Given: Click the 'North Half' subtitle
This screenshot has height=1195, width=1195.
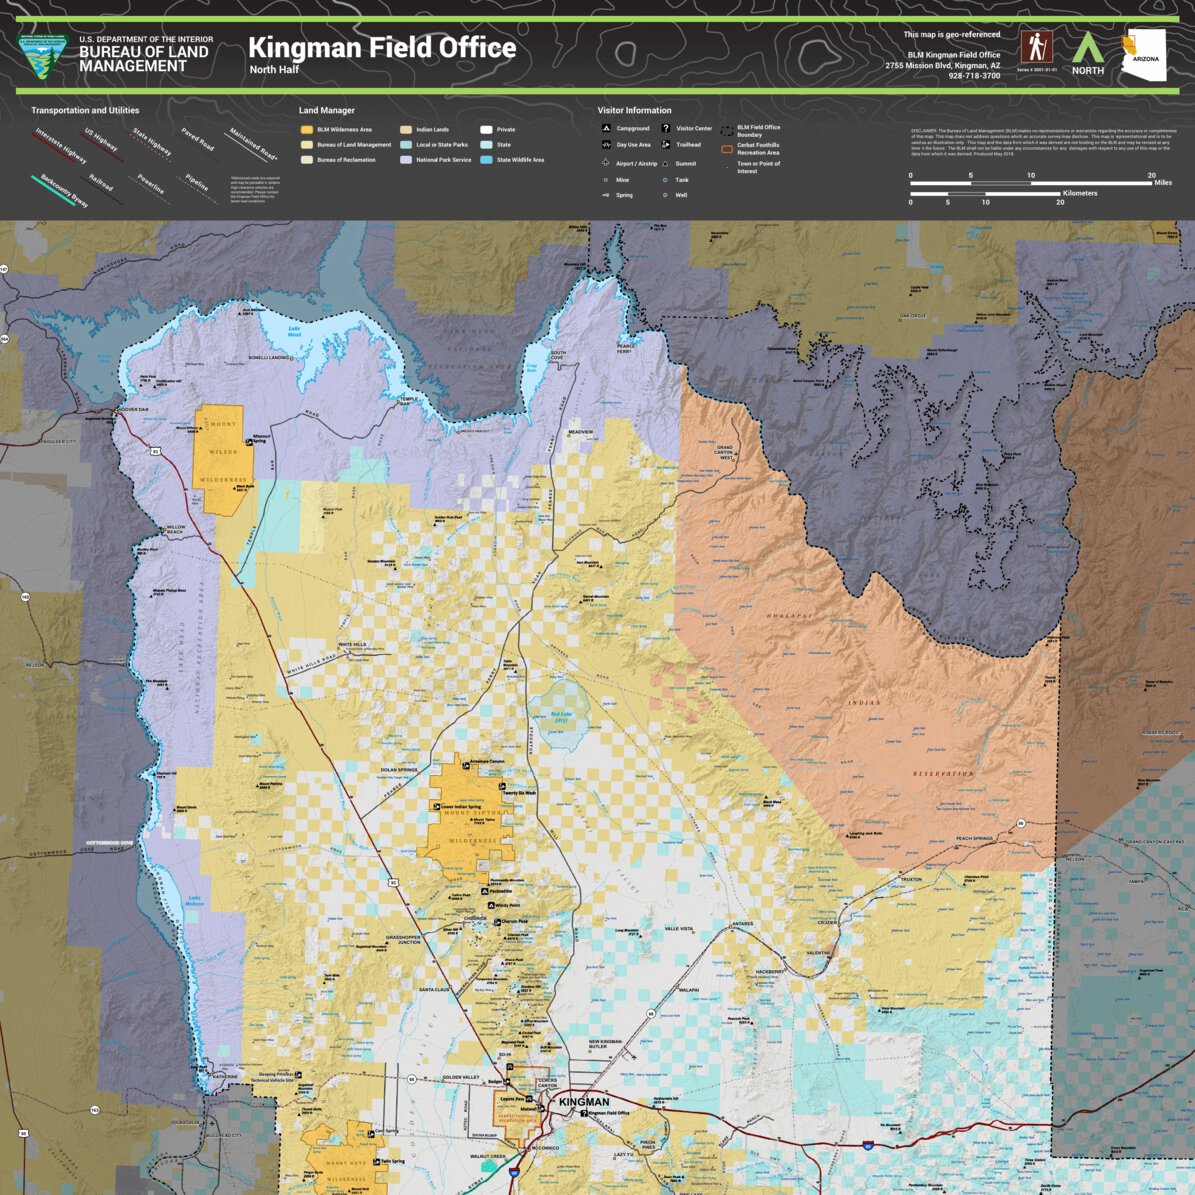Looking at the screenshot, I should (274, 69).
